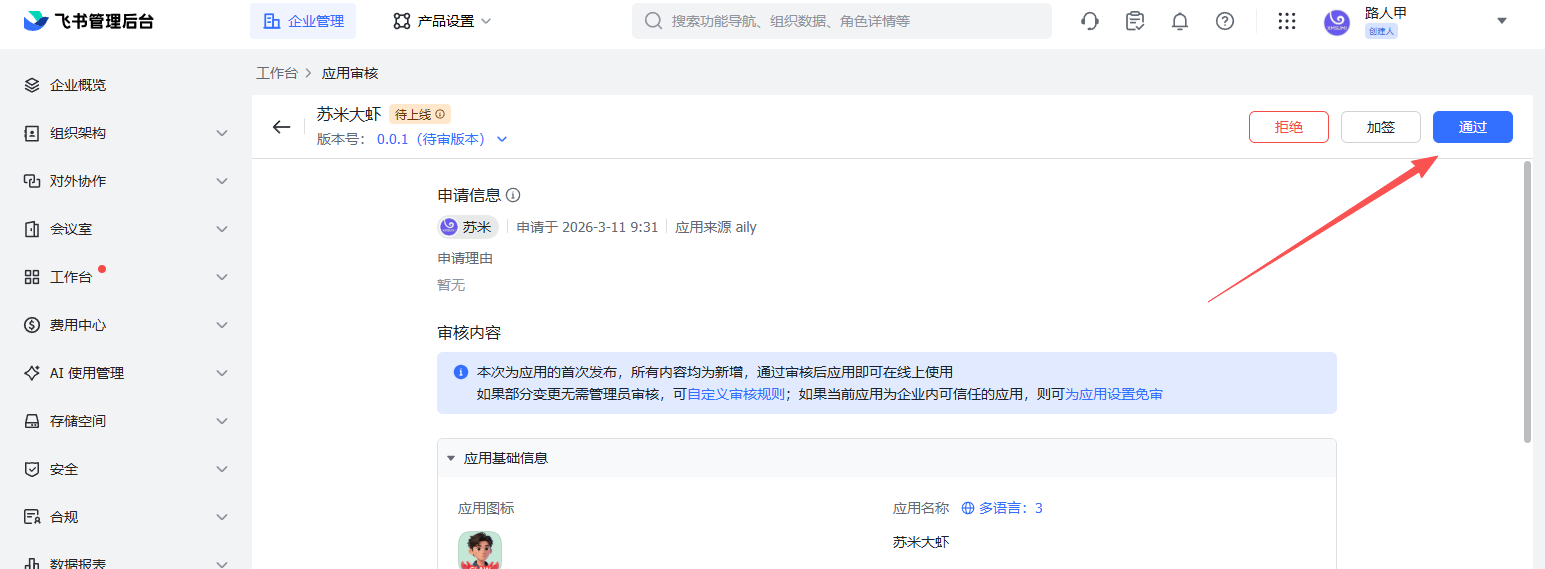
Task: Click the search input field
Action: coord(850,21)
